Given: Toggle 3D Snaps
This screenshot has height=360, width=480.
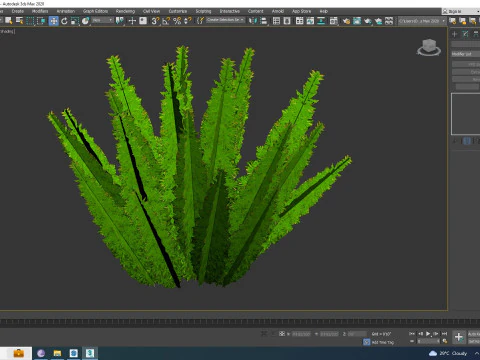Looking at the screenshot, I should point(155,21).
